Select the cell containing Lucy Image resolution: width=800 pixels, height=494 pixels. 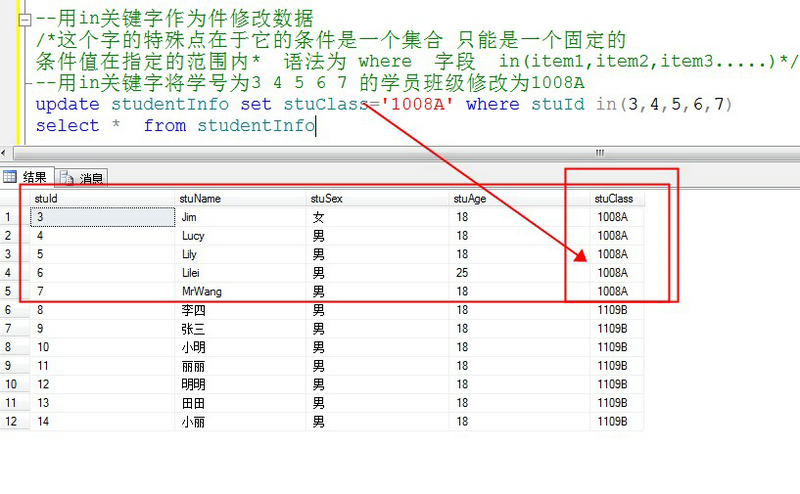(241, 236)
